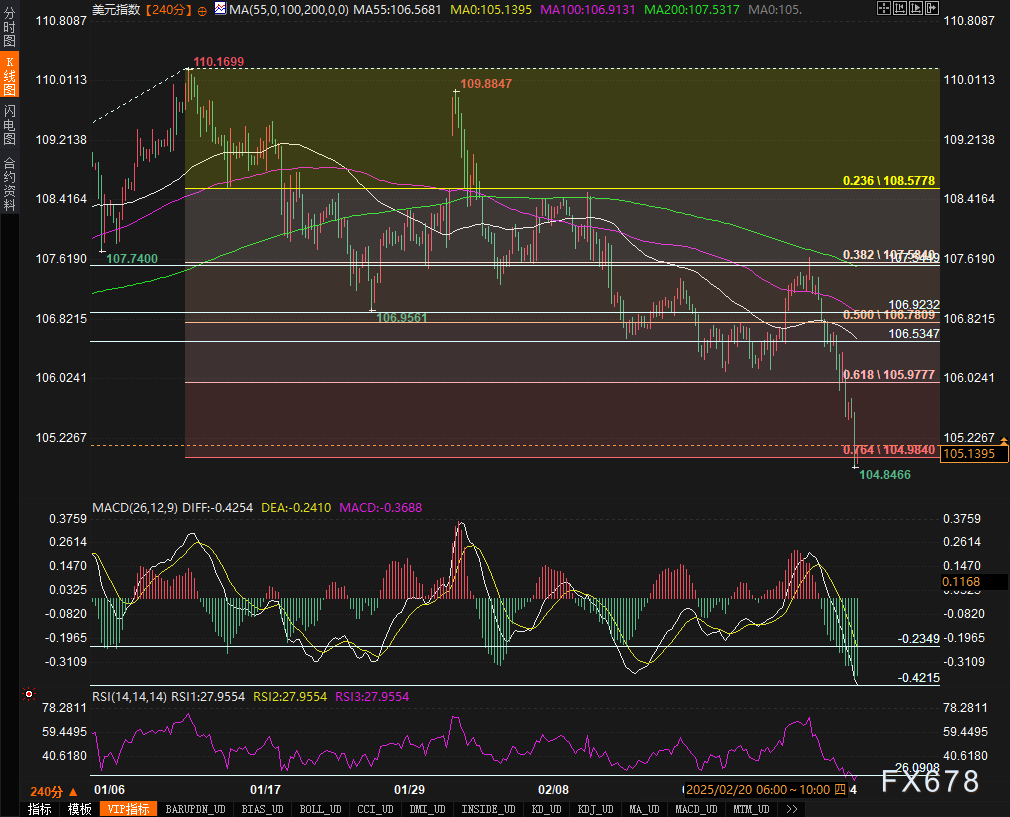This screenshot has height=817, width=1010.
Task: Select the K线图 sidebar tab
Action: click(x=9, y=76)
